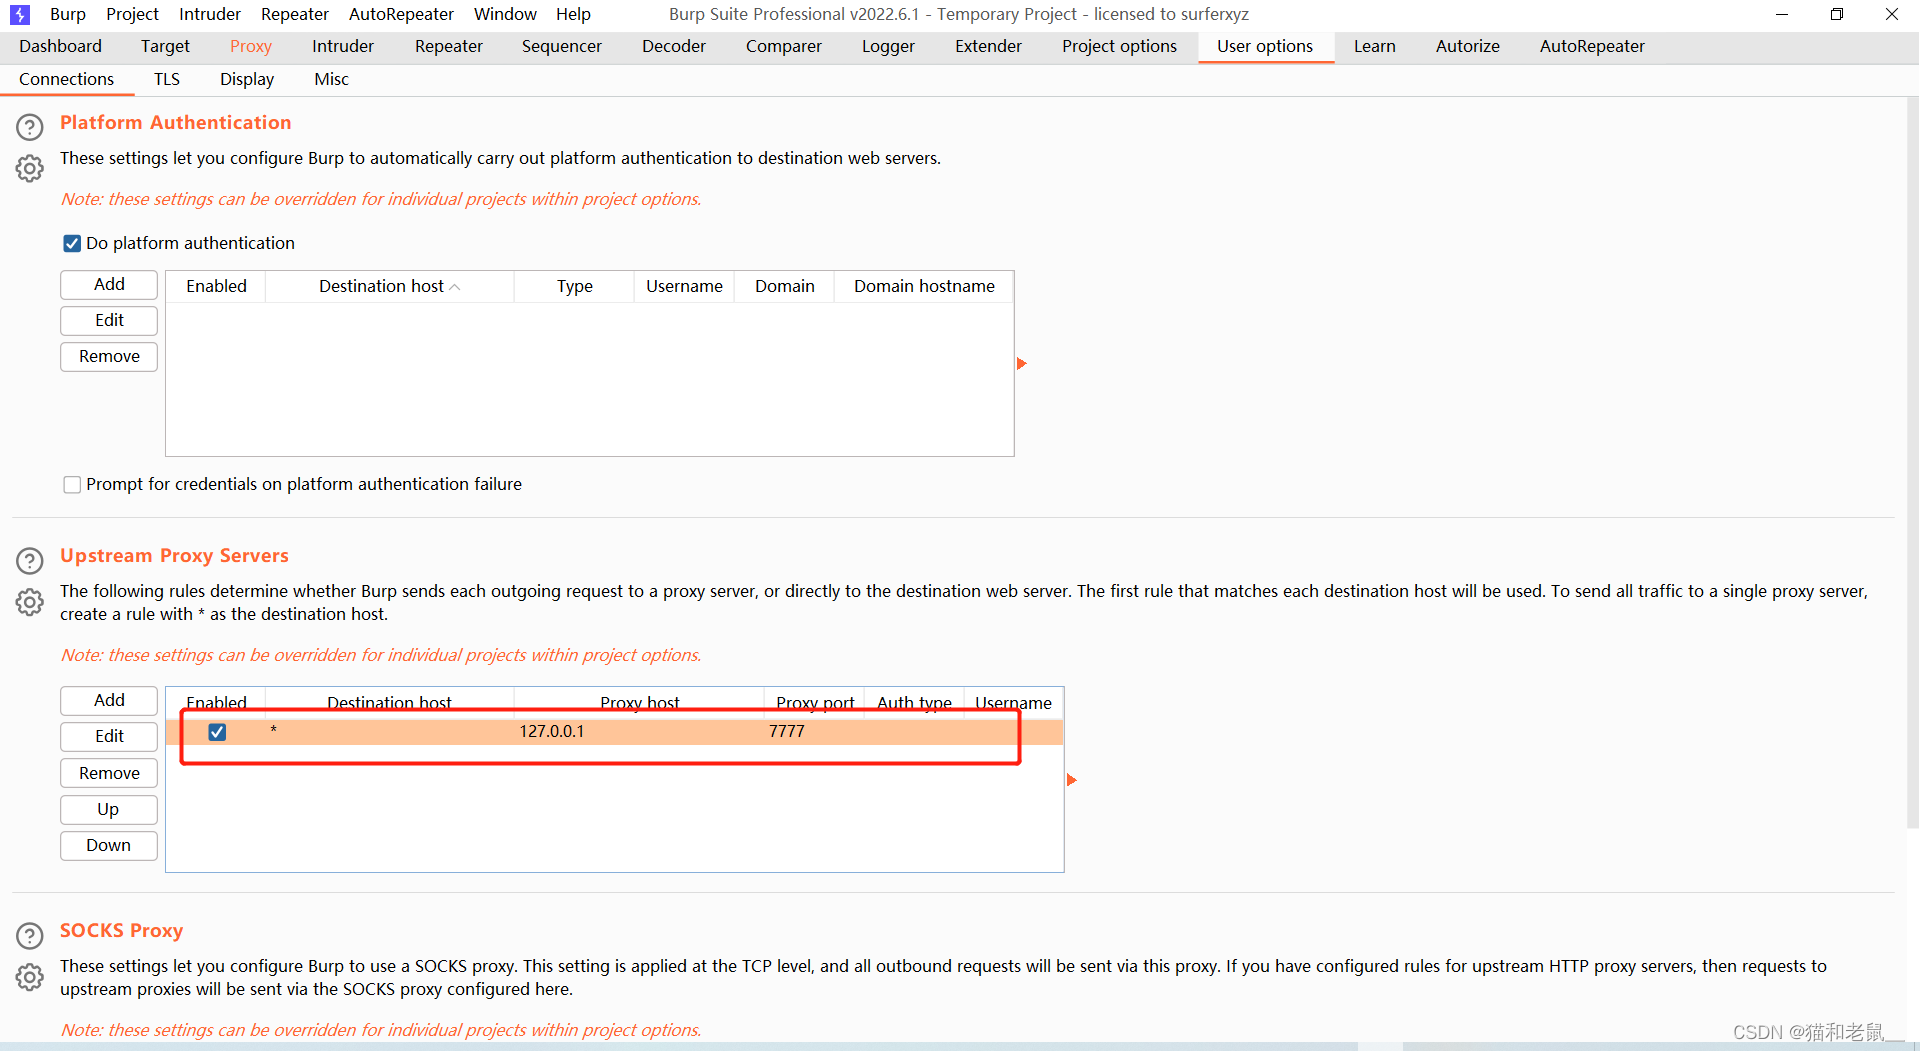
Task: Expand upstream proxy table side arrow
Action: [1072, 779]
